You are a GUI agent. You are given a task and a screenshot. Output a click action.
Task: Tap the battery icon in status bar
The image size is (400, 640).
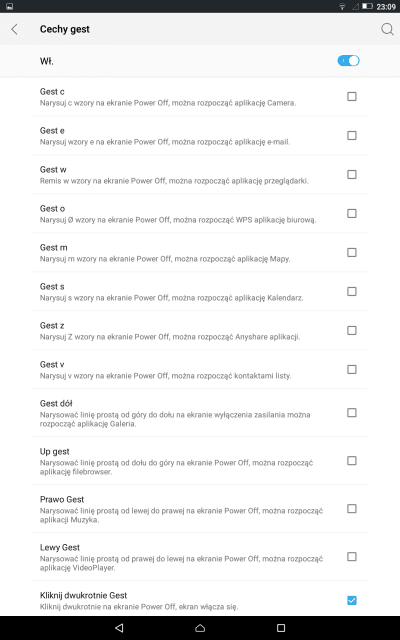[367, 7]
